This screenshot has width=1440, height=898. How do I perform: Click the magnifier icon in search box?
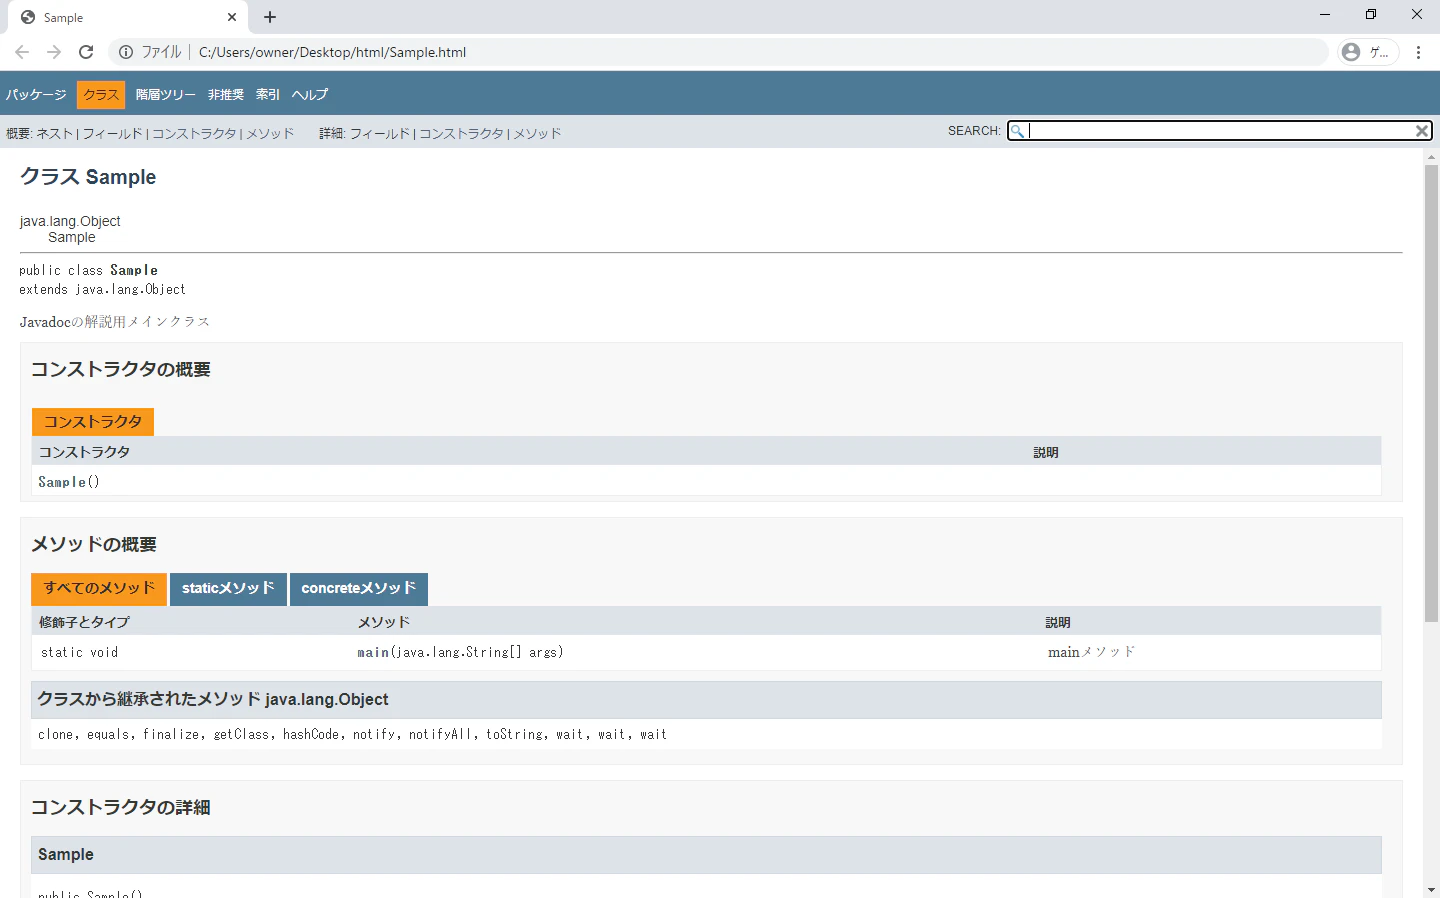1017,131
